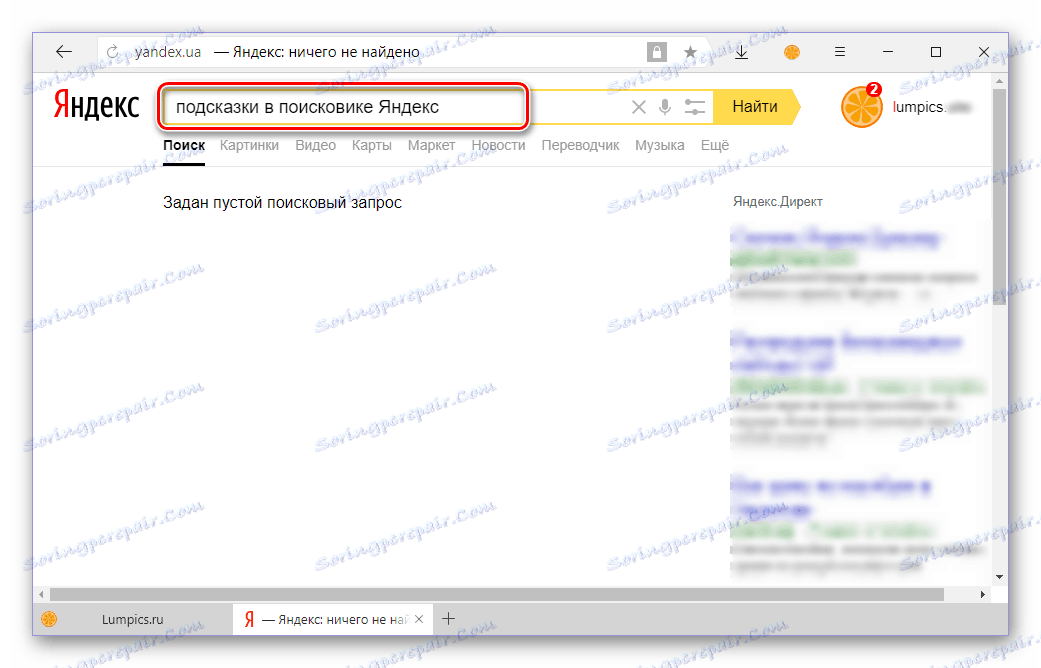Open advanced search settings sliders icon
Screen dimensions: 1041x668
(694, 107)
